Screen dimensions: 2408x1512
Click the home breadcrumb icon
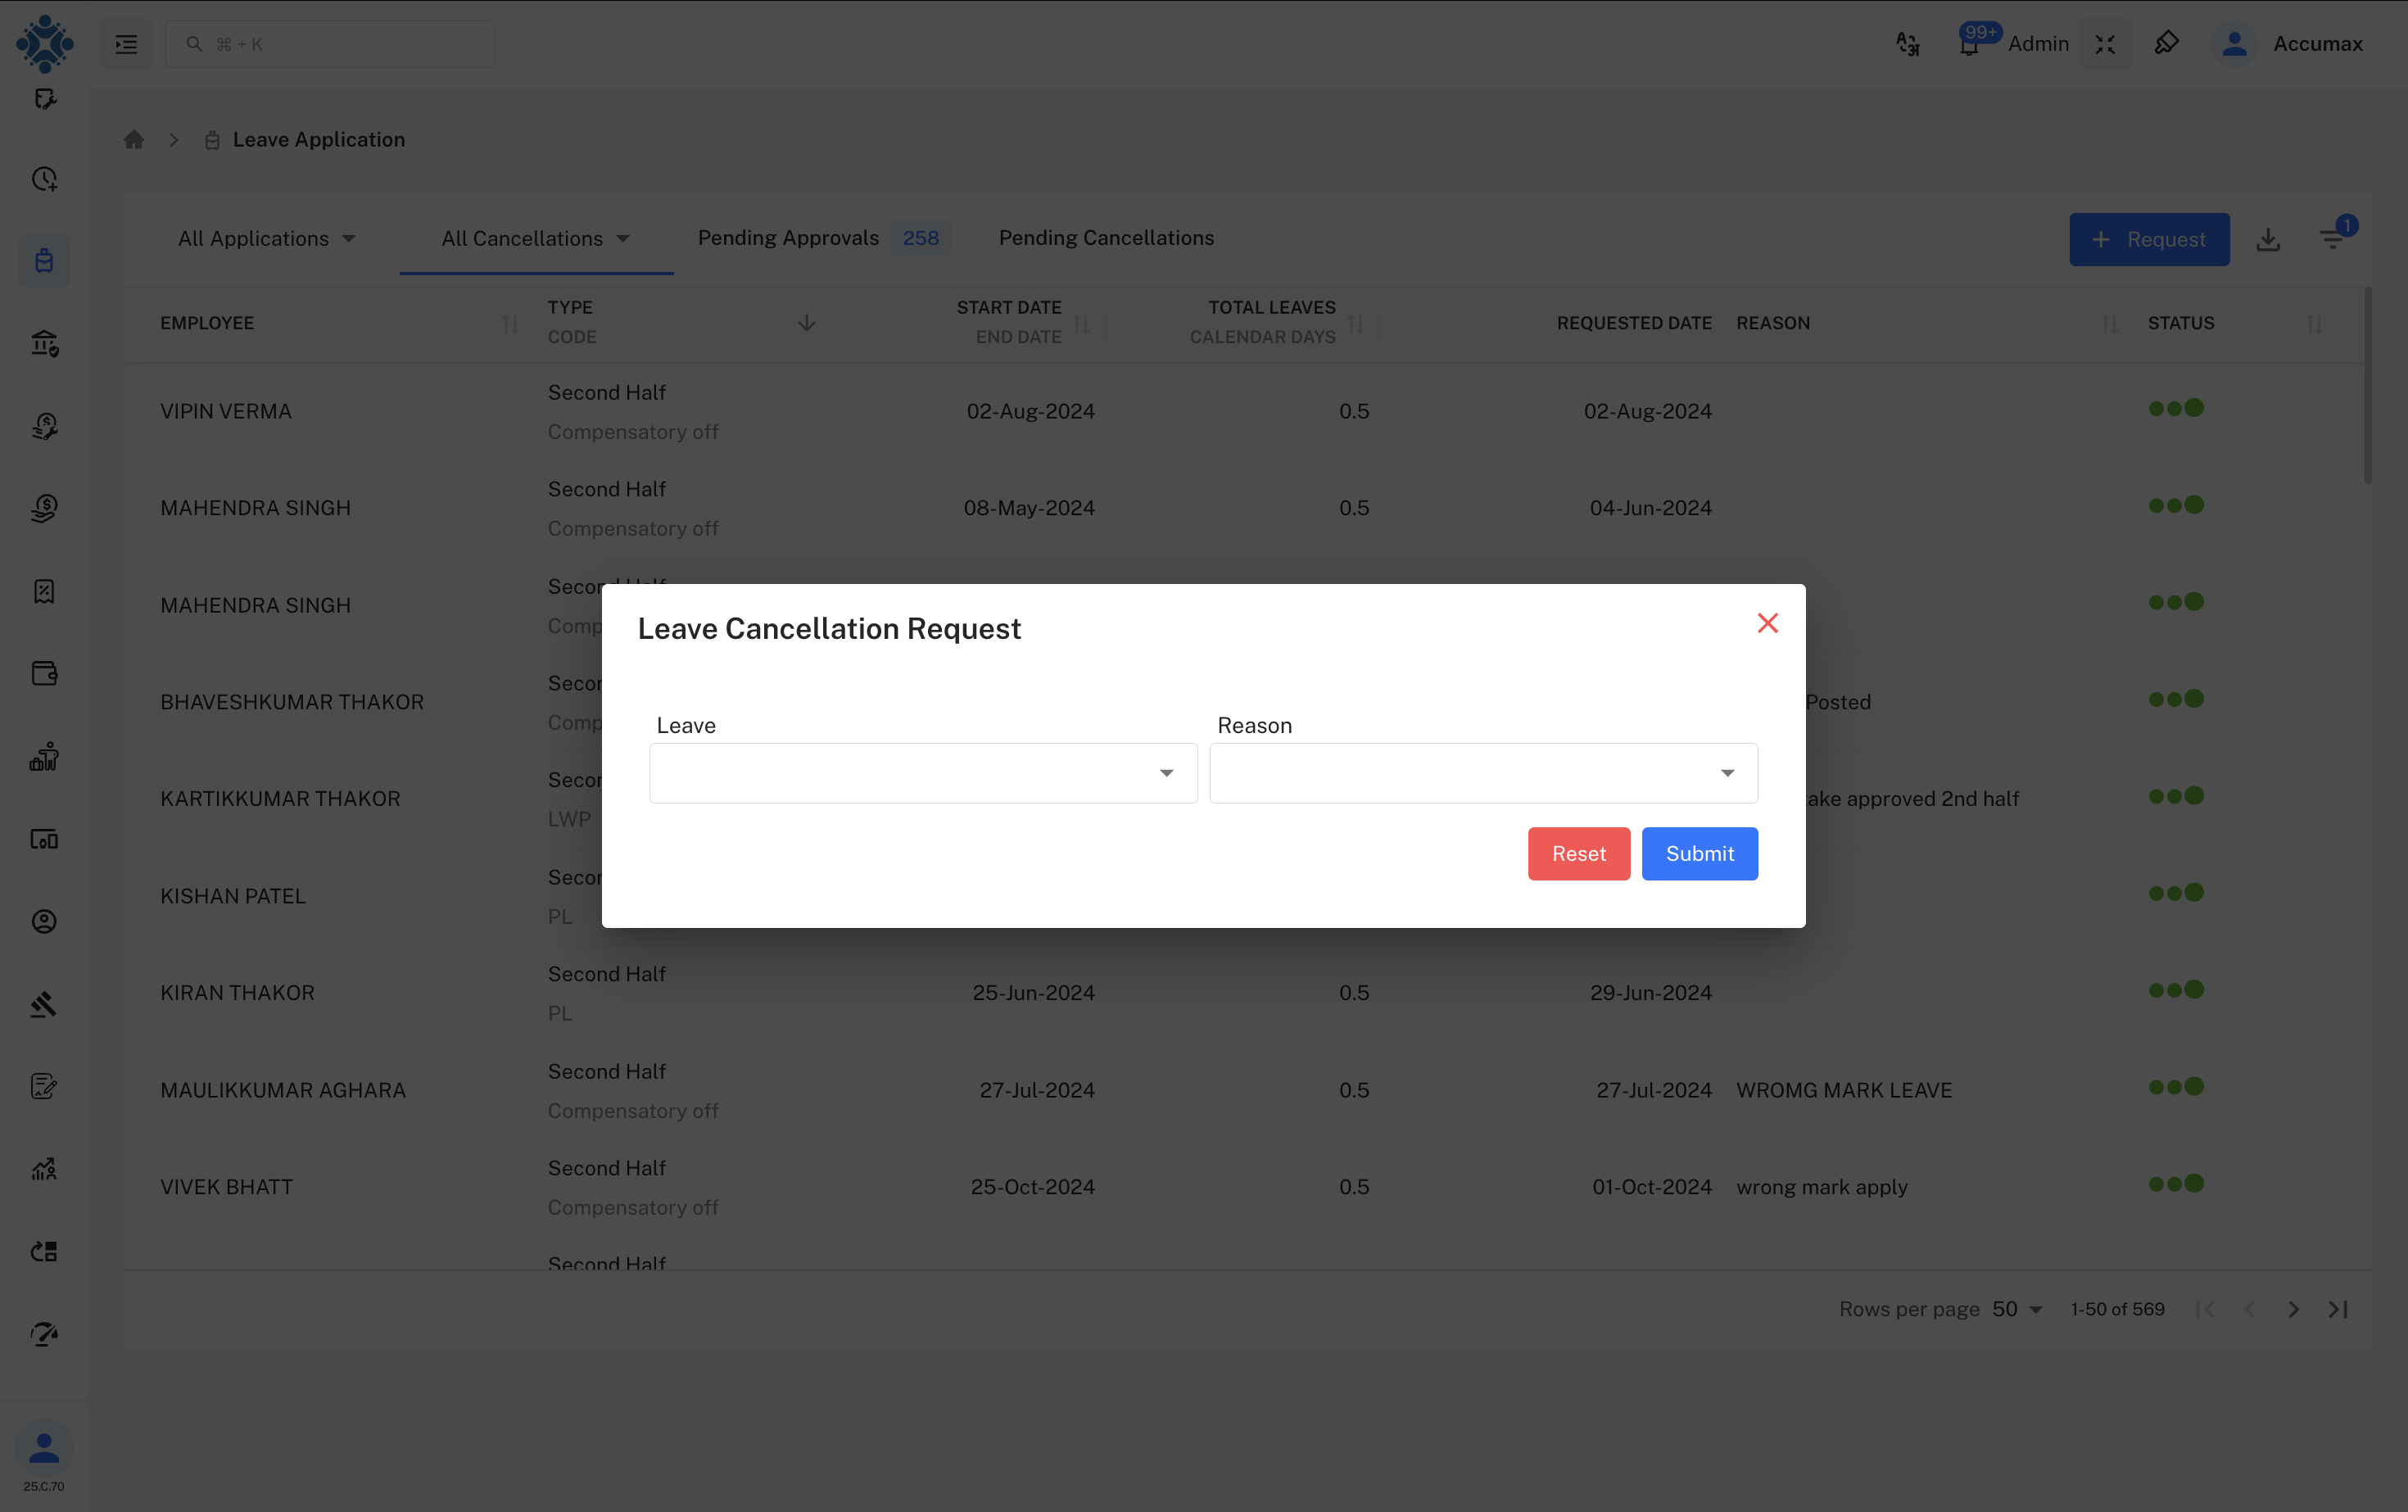134,139
